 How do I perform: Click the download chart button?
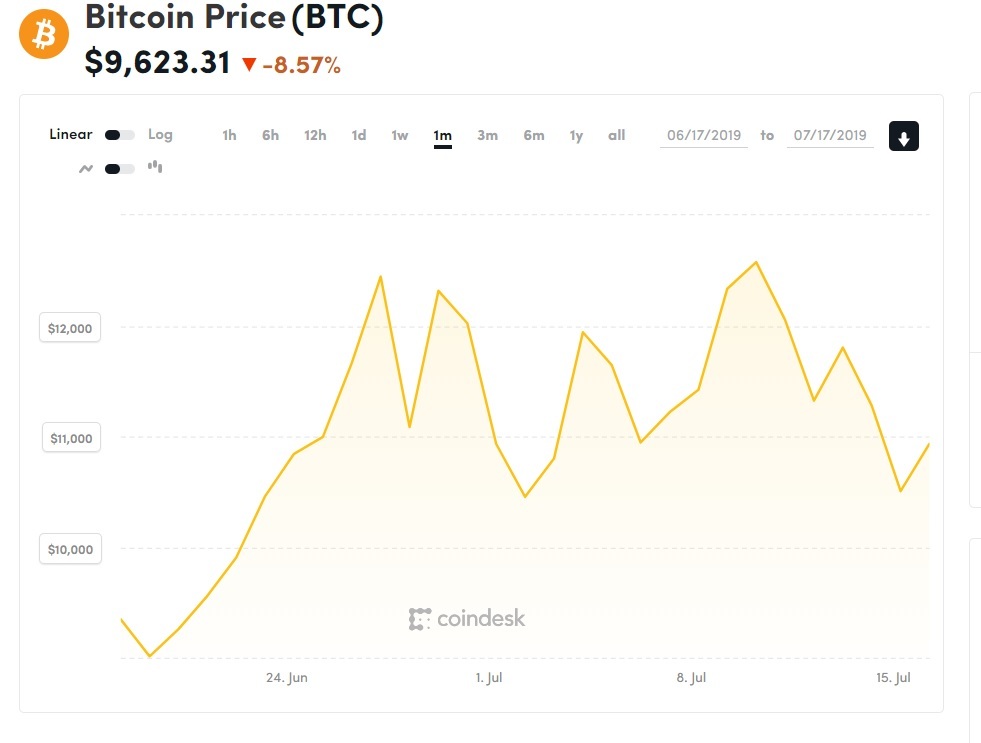pos(903,137)
